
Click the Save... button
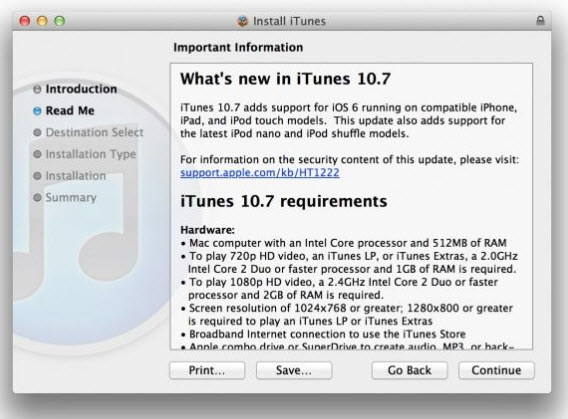pyautogui.click(x=294, y=370)
